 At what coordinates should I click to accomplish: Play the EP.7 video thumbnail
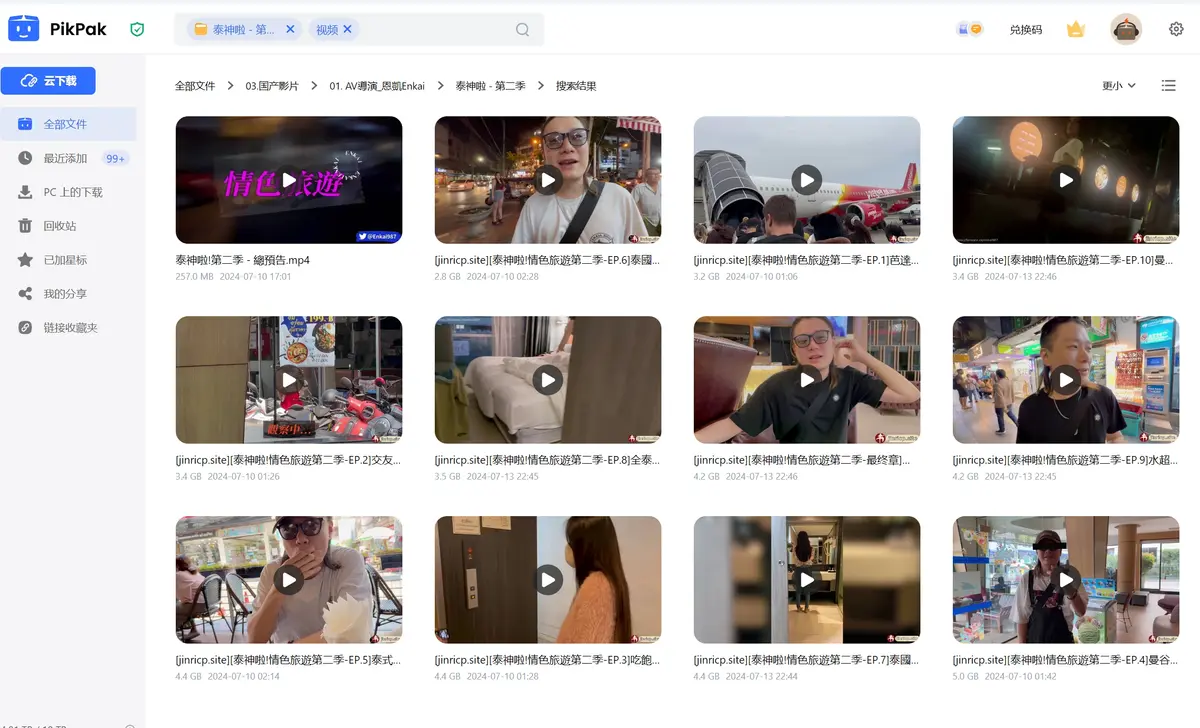[807, 580]
